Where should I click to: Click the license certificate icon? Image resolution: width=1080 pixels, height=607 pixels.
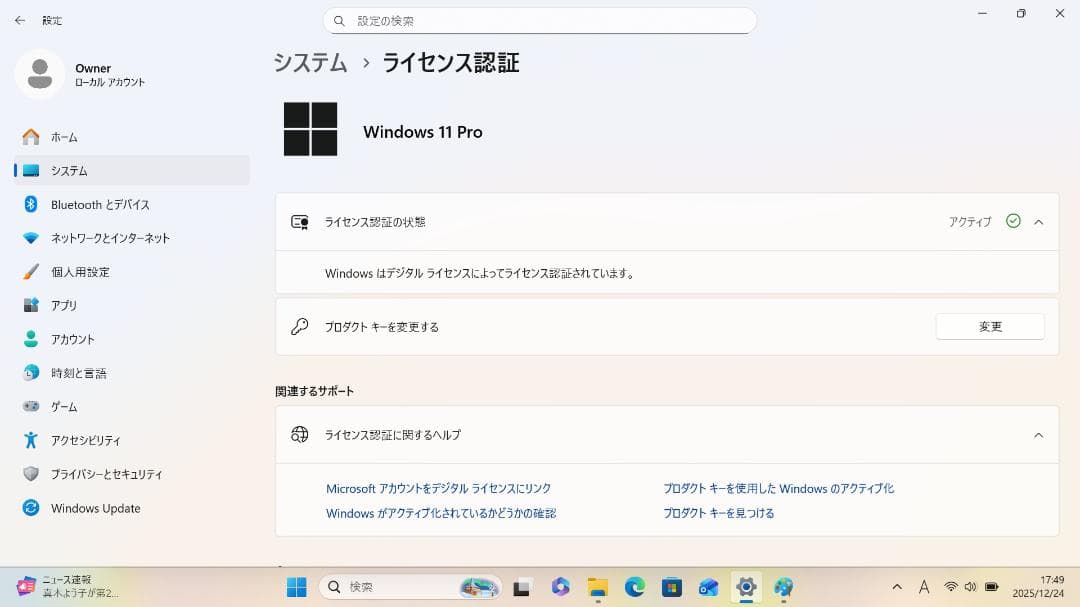[300, 222]
